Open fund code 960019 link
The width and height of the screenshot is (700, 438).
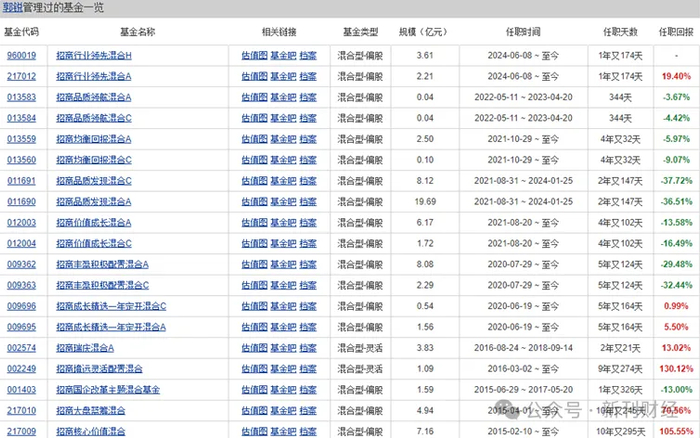click(x=21, y=55)
